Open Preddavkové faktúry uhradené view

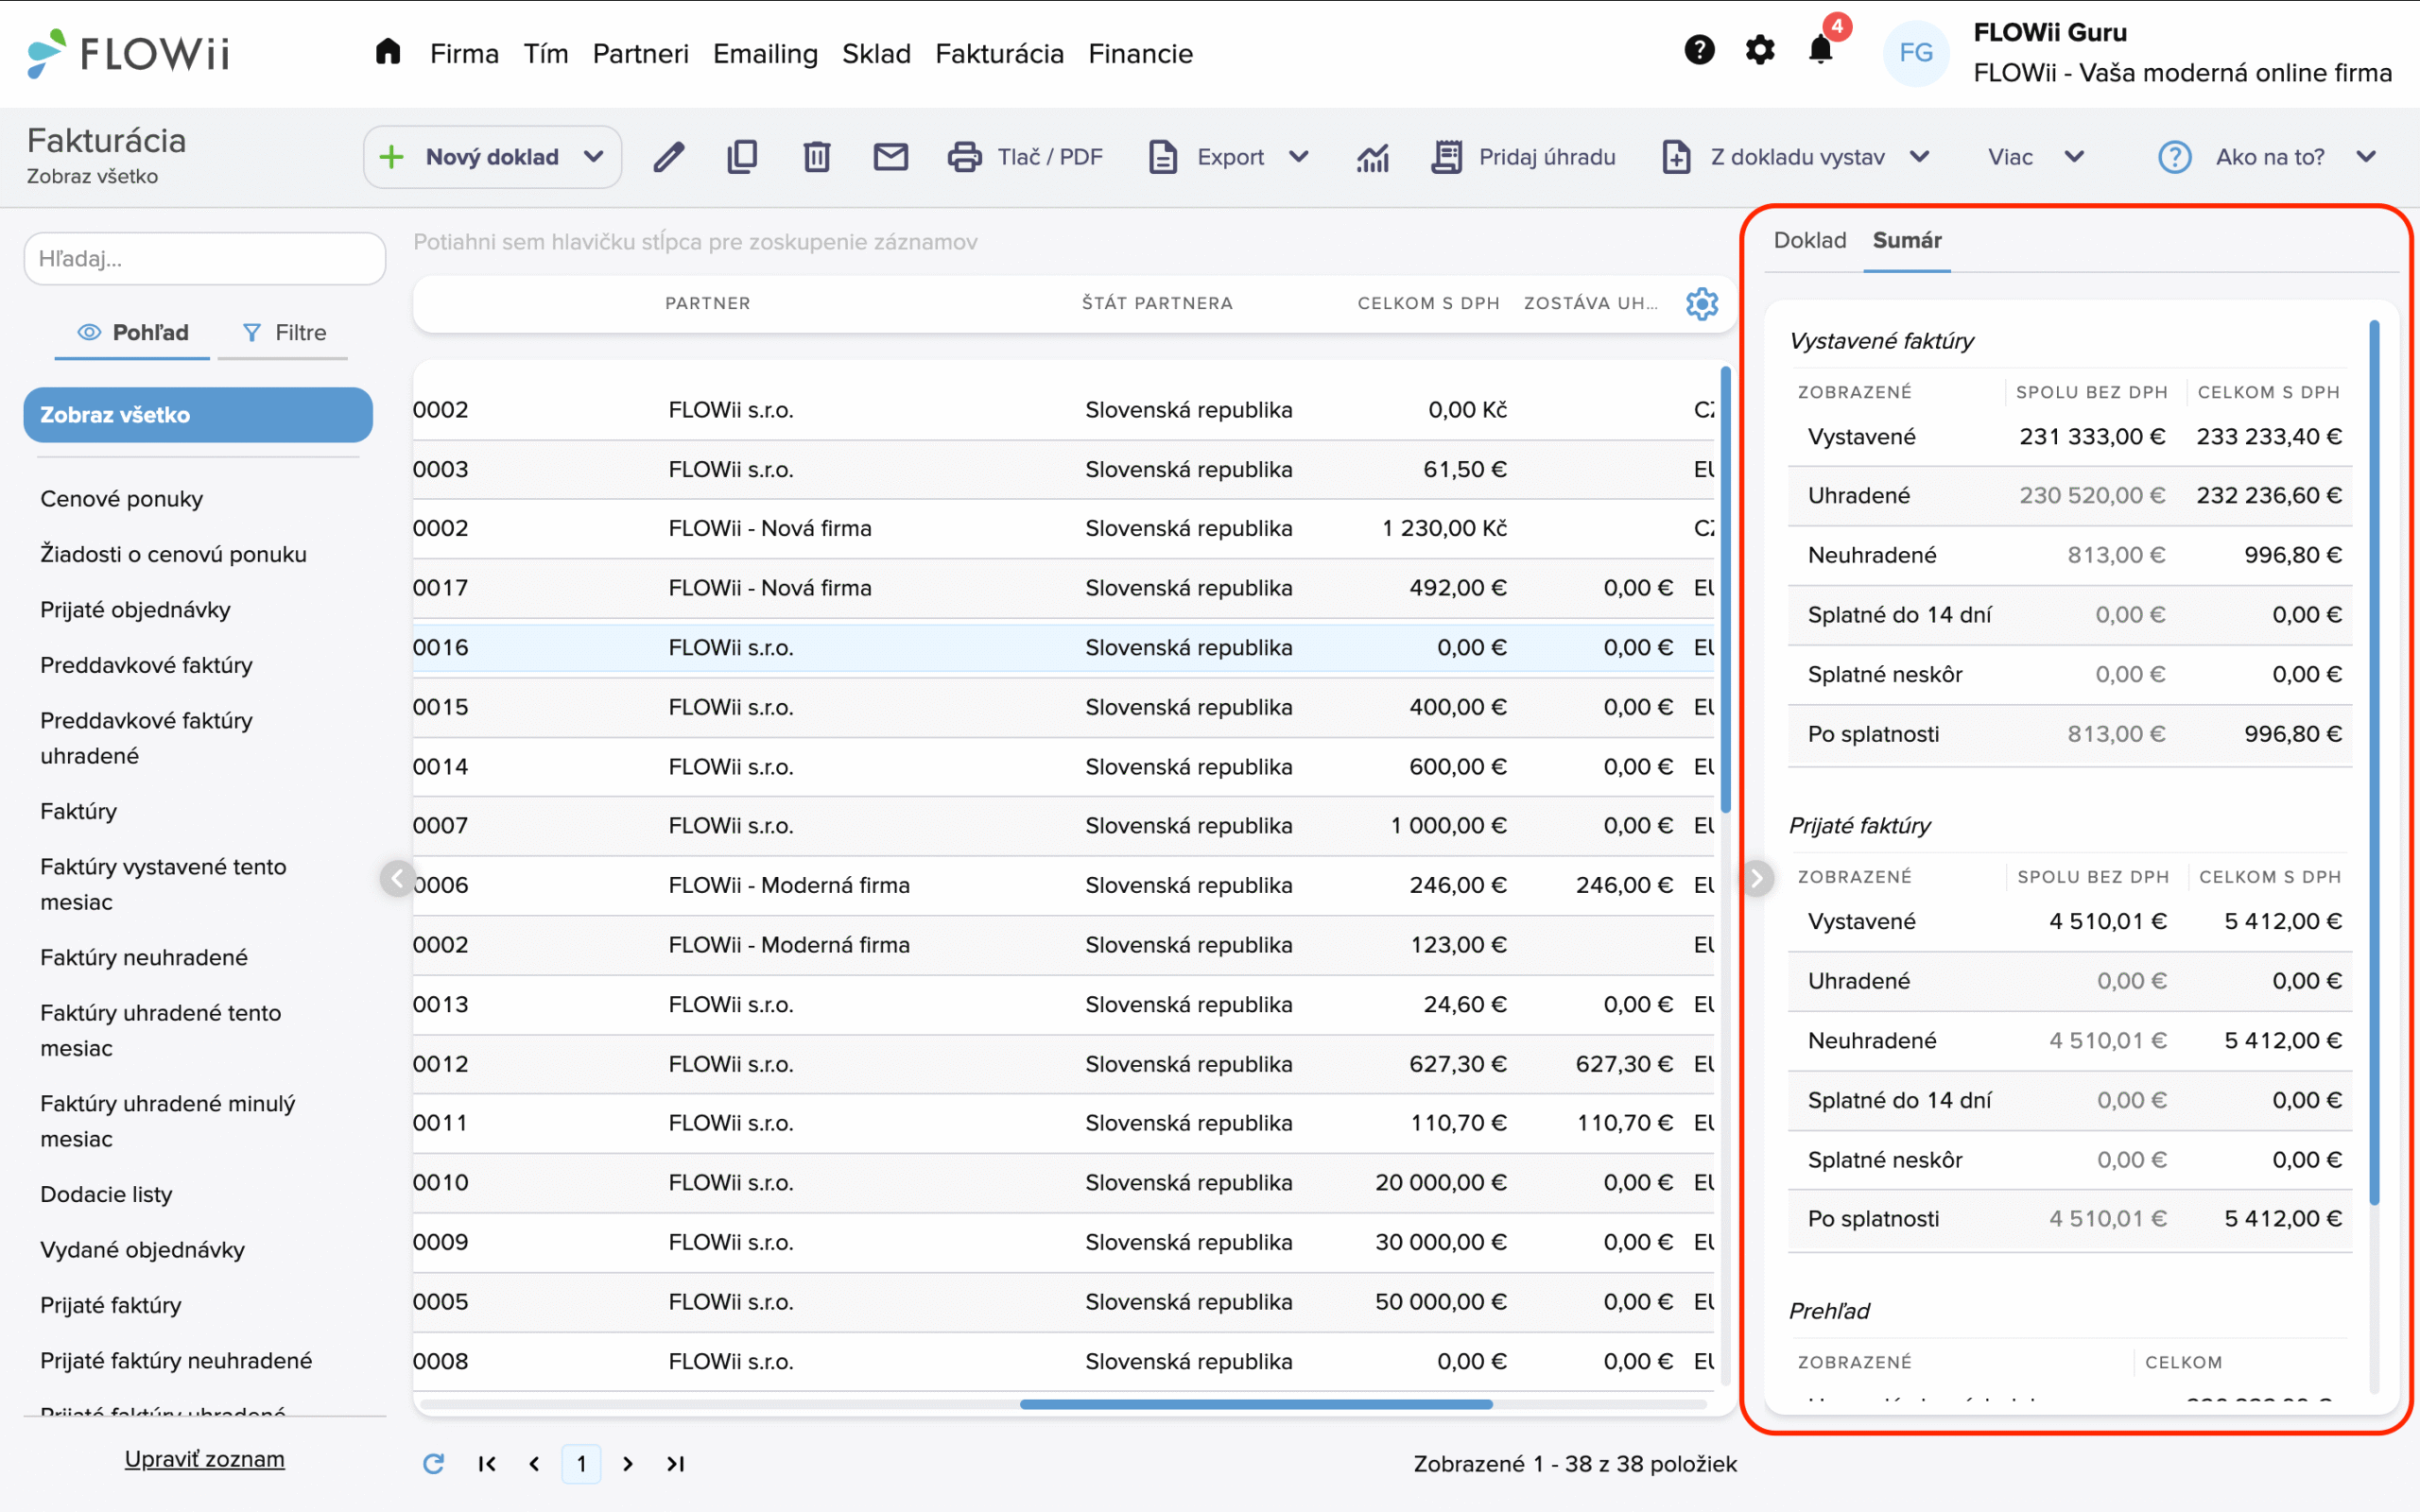[x=146, y=738]
